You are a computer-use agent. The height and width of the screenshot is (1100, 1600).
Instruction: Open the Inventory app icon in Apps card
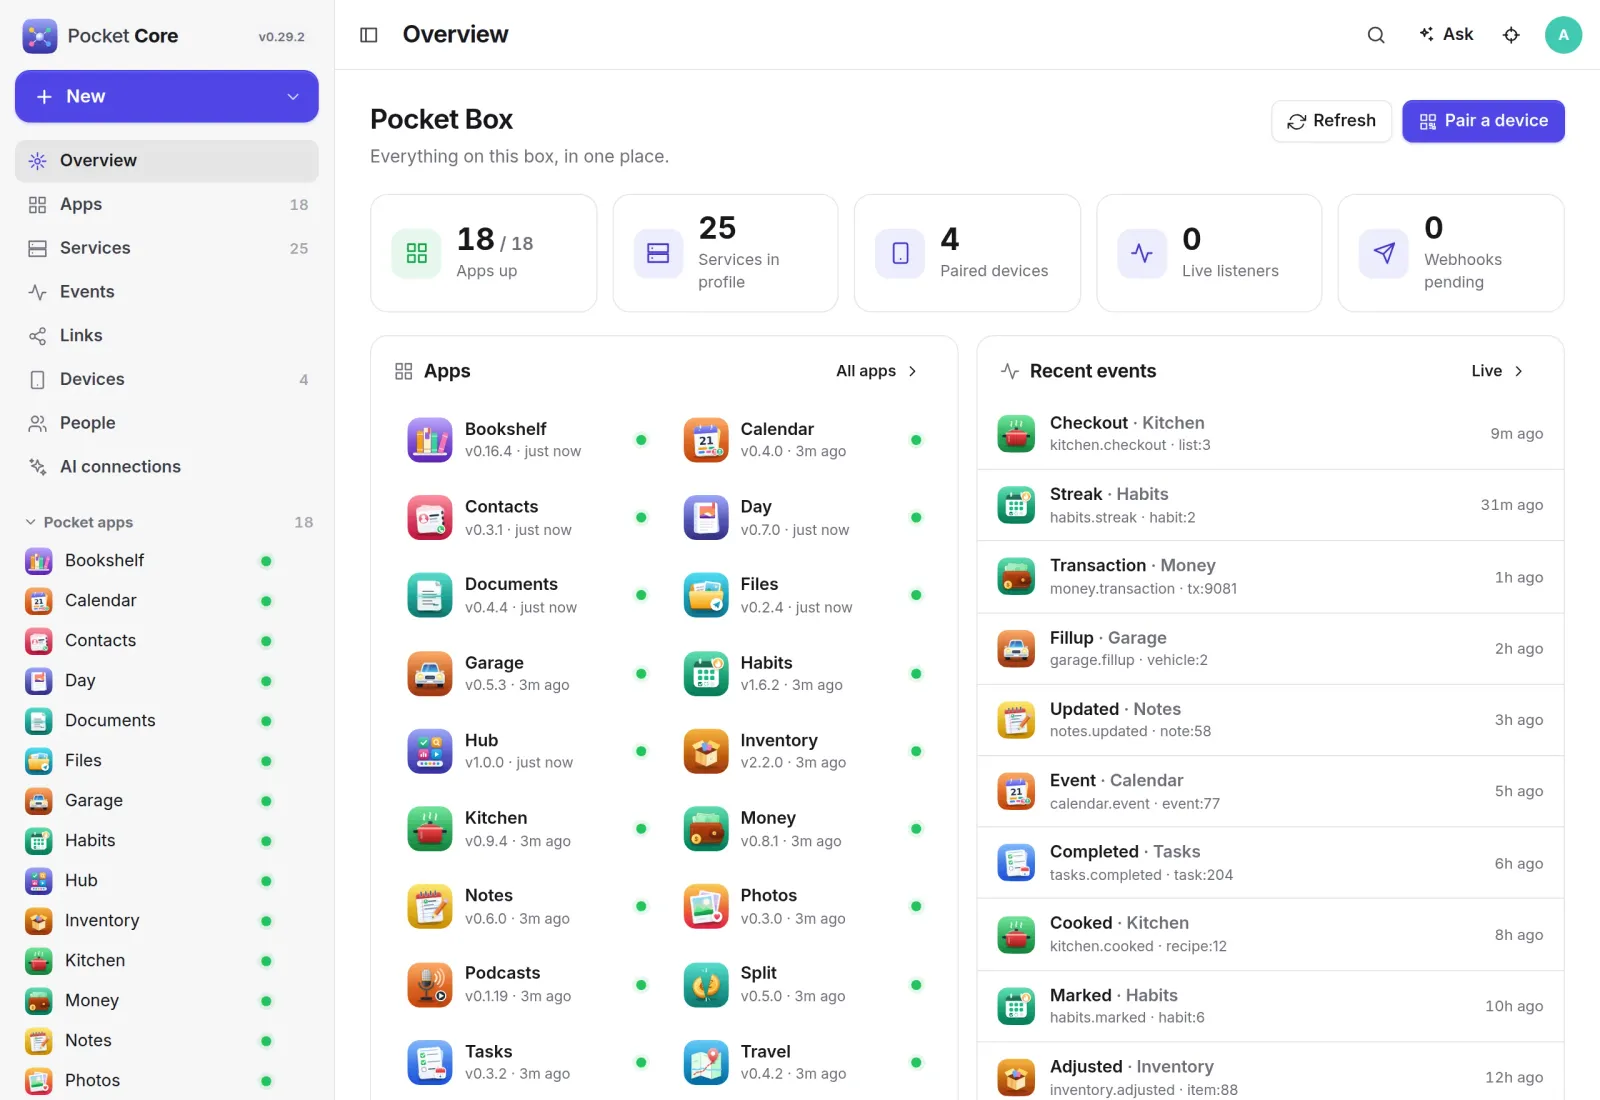[706, 751]
